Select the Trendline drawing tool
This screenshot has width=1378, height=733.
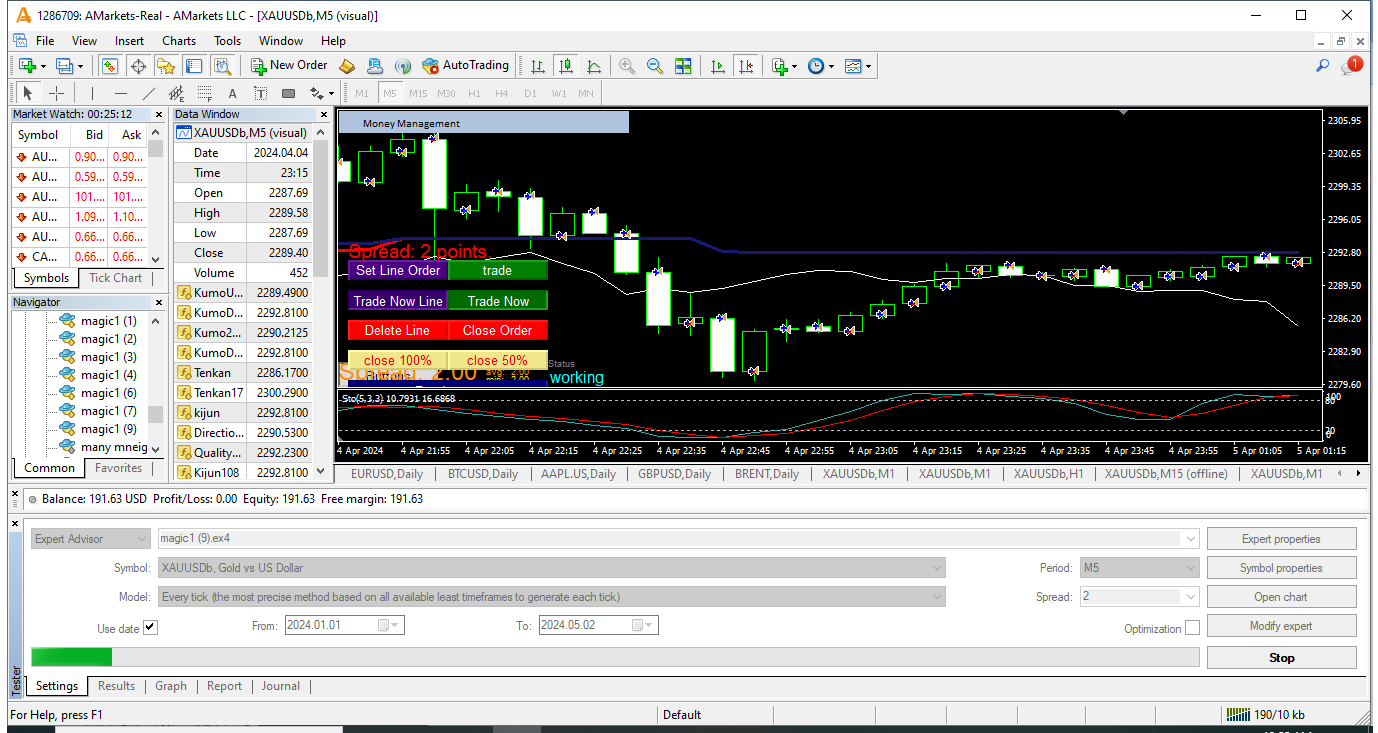pos(148,93)
